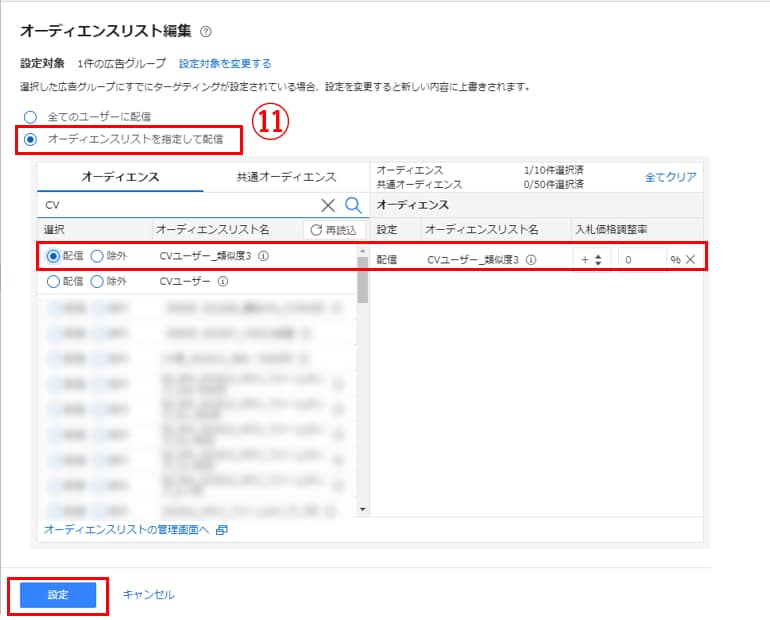Click the 全てクリア link

670,177
